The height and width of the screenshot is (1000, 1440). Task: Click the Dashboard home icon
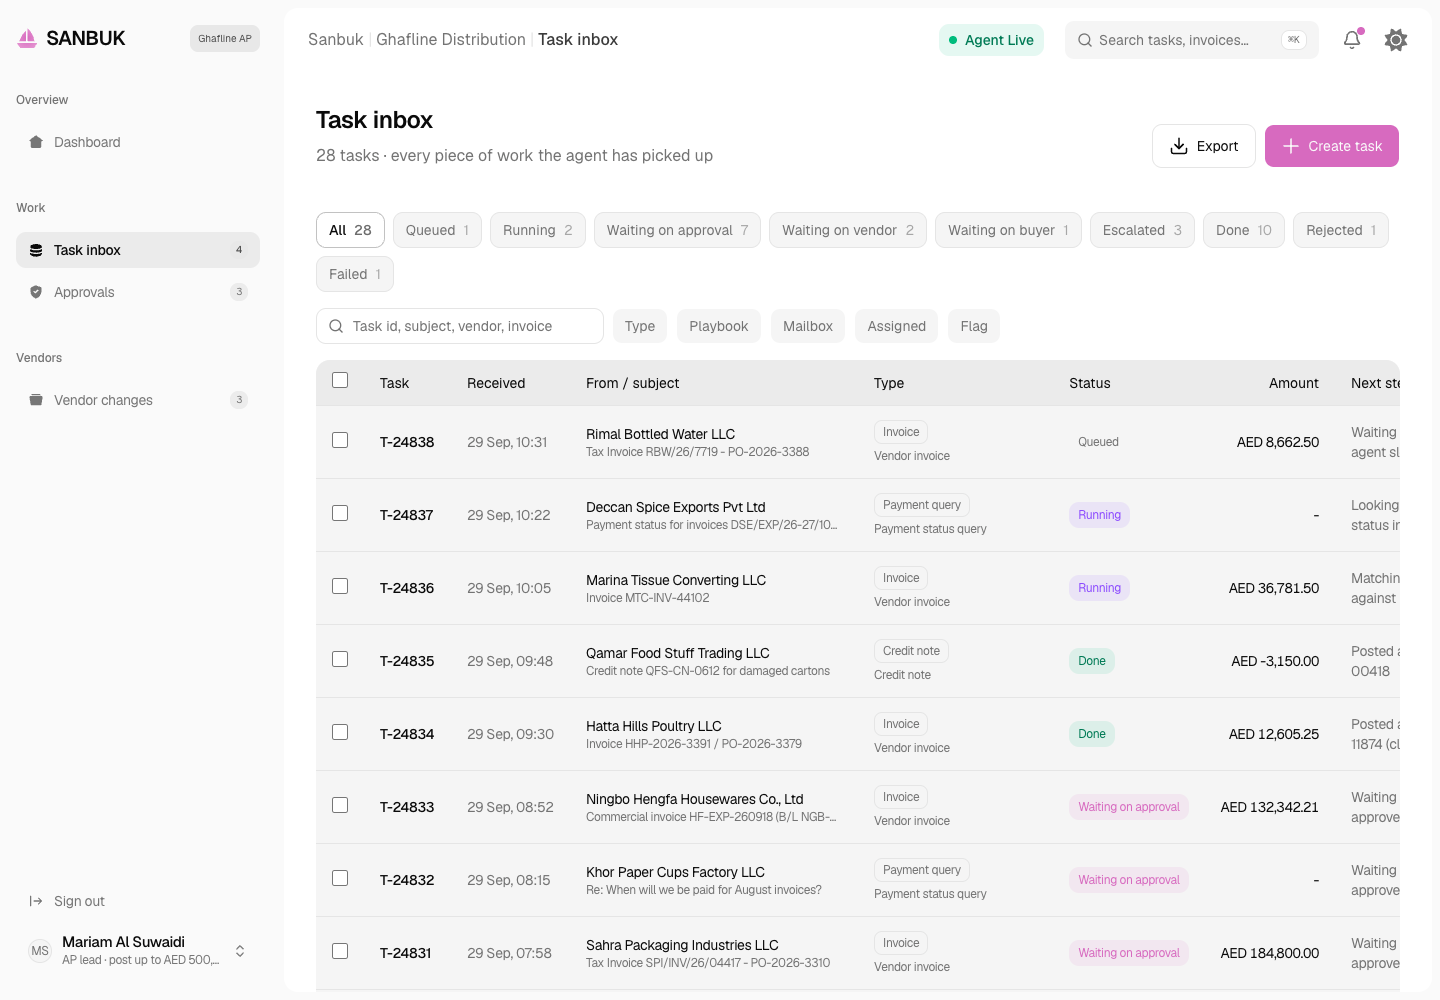[36, 142]
